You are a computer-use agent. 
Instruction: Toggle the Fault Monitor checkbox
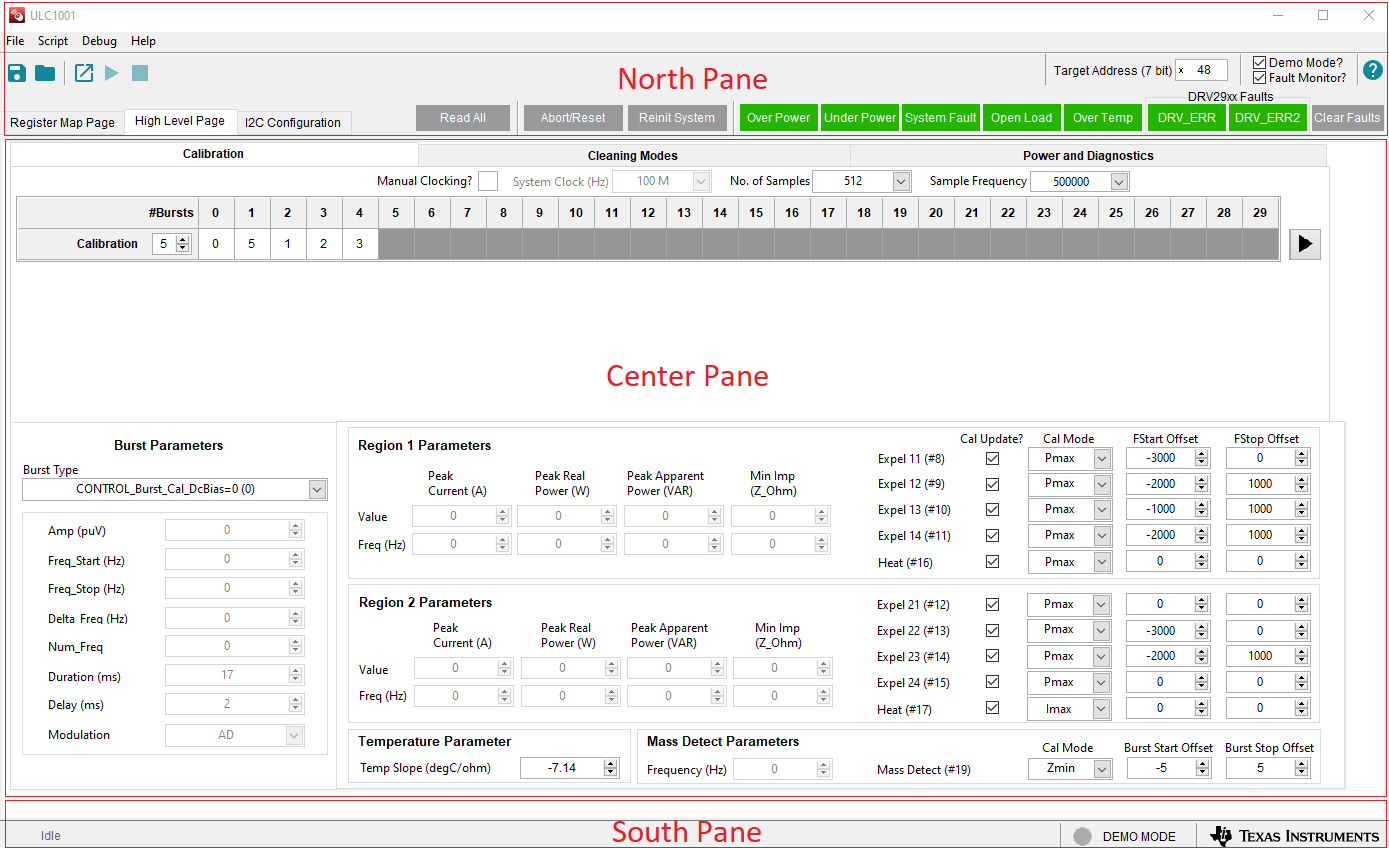(1260, 78)
